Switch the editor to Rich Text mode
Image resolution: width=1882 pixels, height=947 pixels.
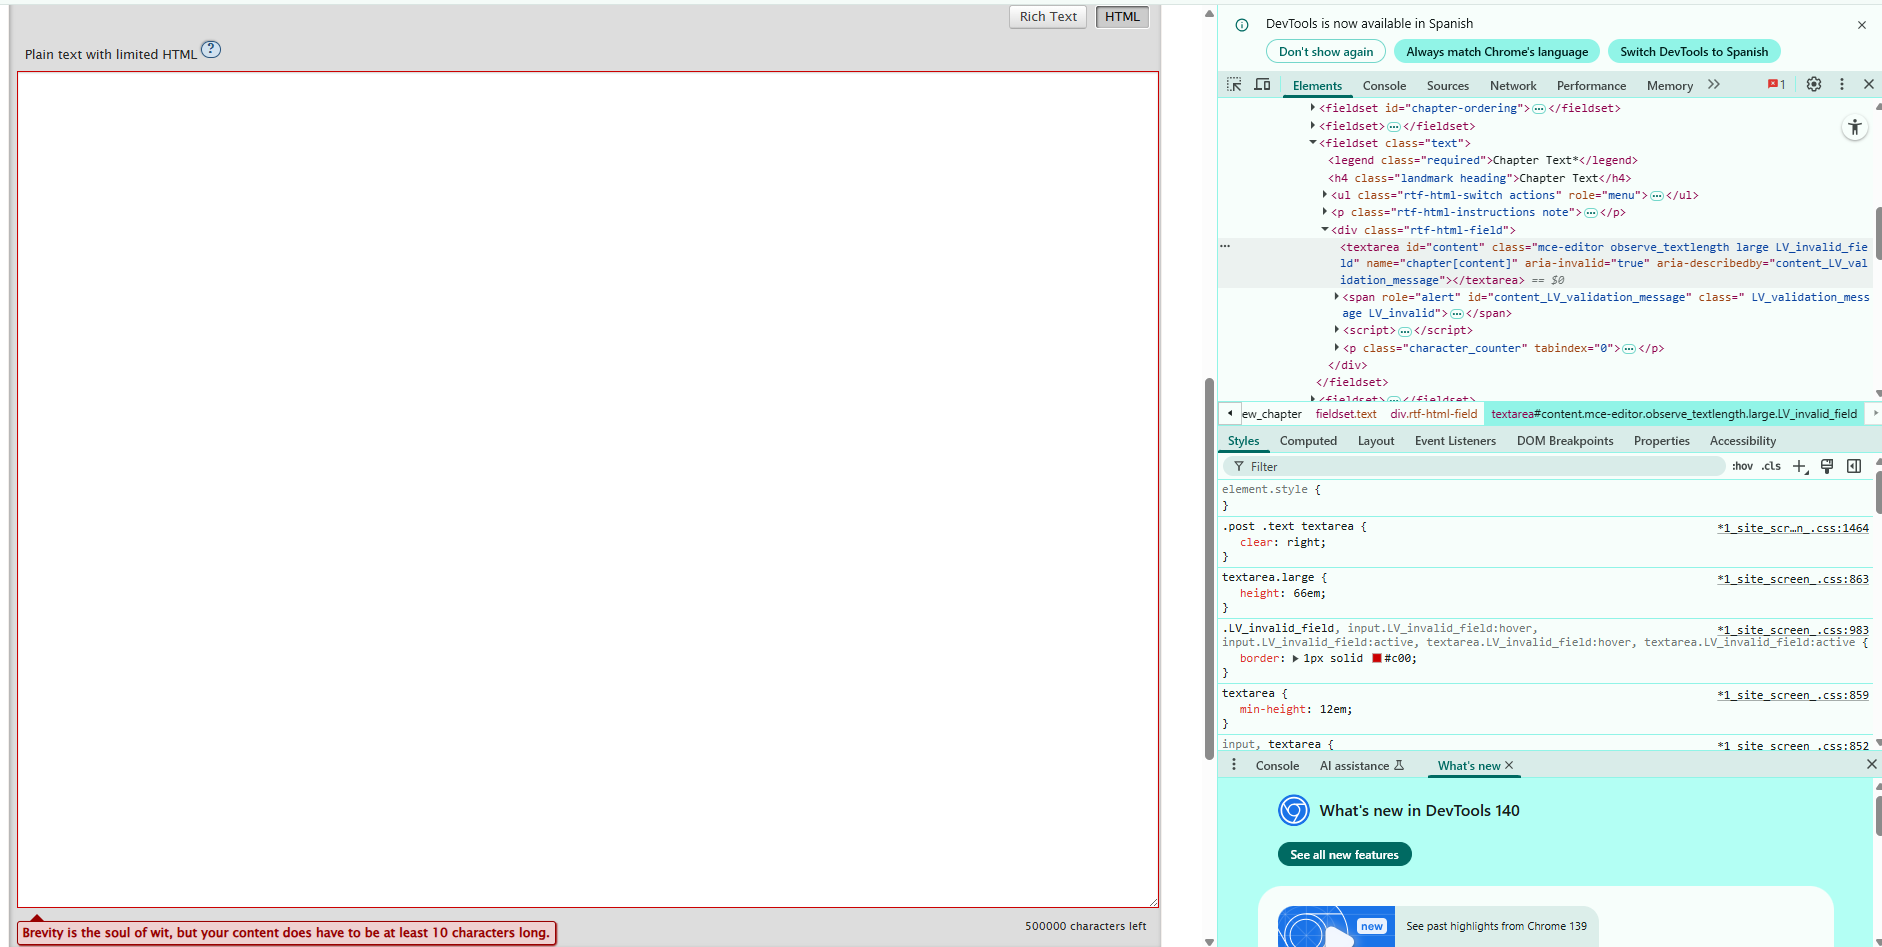tap(1048, 17)
